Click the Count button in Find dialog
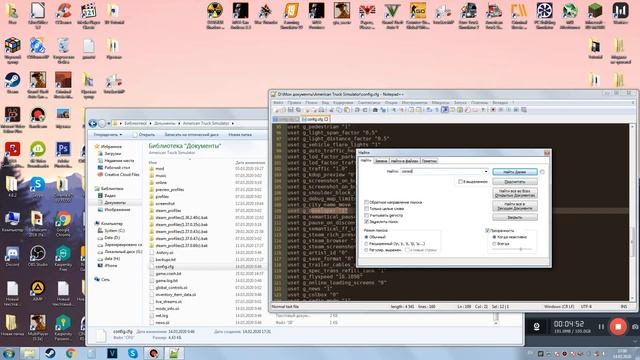Screen dimensions: 640x360 515,182
